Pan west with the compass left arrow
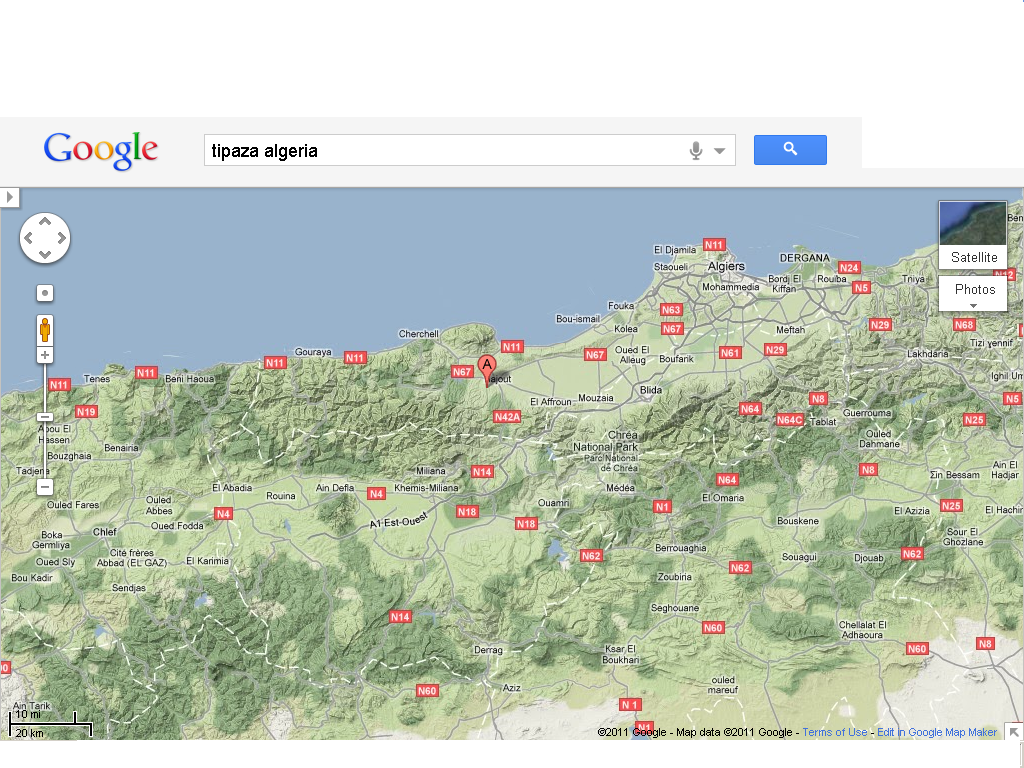 27,238
